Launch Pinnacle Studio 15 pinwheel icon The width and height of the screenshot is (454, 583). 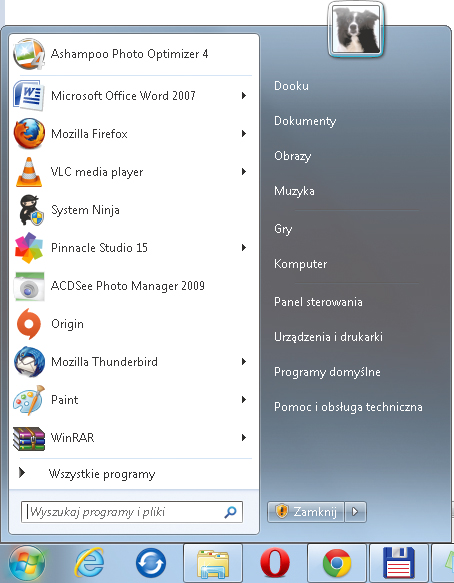tap(29, 248)
